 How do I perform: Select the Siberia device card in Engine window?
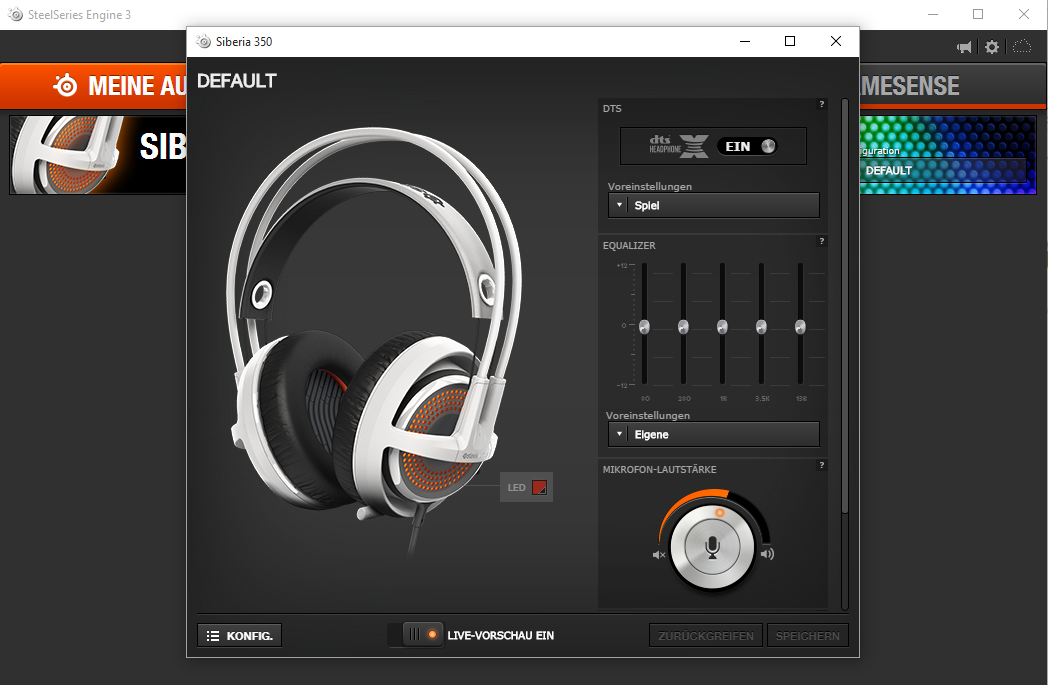[98, 155]
